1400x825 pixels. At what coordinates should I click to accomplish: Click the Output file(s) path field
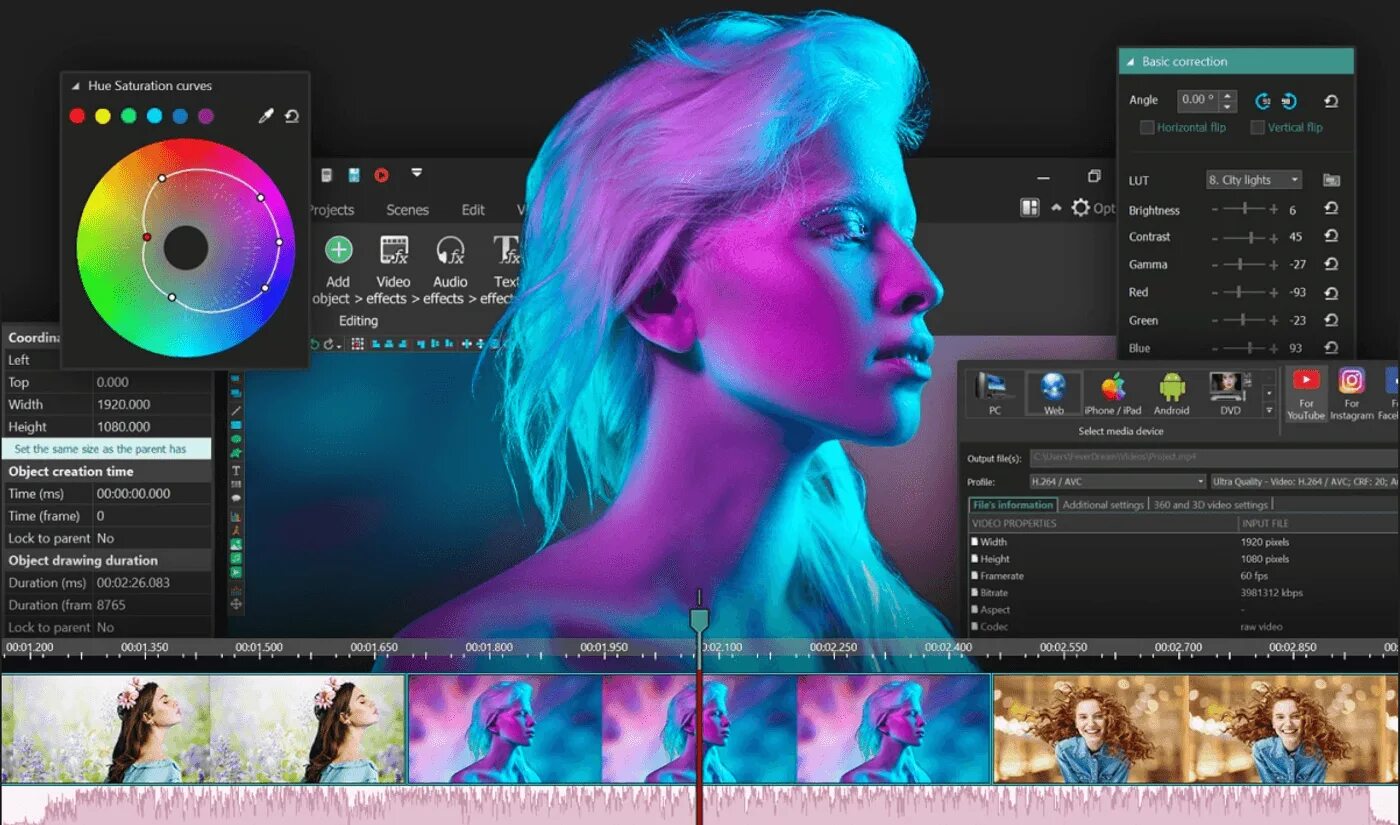(1213, 458)
